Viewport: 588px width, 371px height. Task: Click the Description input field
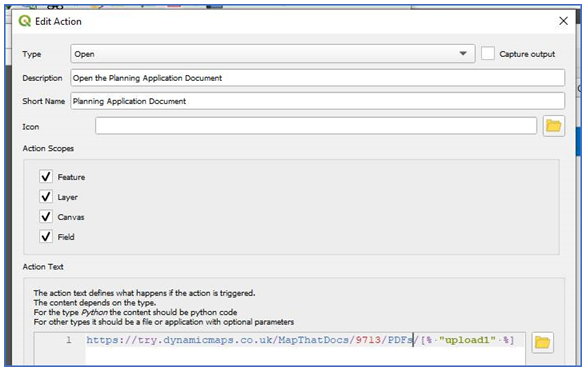click(318, 78)
